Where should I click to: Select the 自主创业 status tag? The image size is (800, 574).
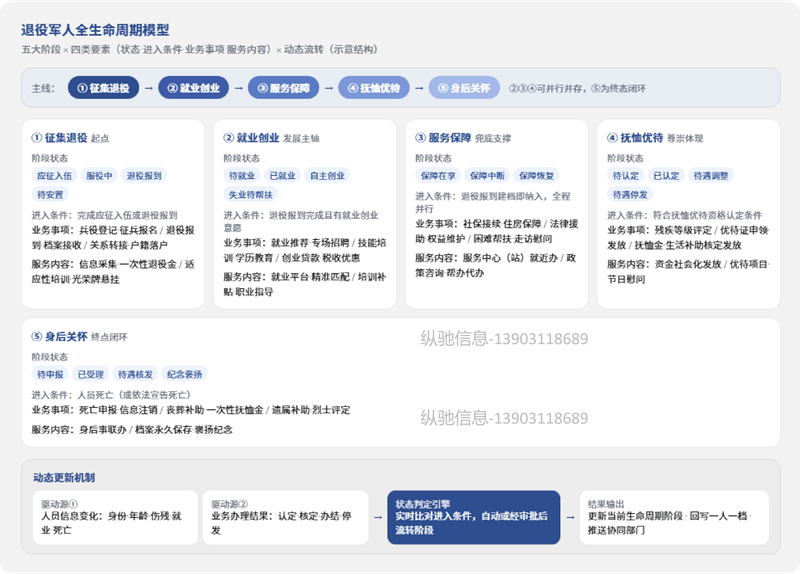pos(327,176)
